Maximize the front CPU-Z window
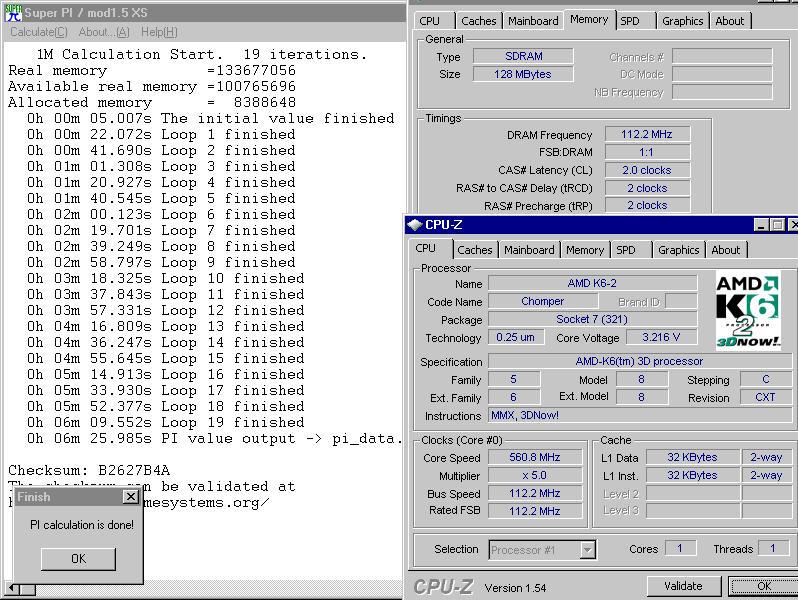The image size is (798, 600). 777,224
